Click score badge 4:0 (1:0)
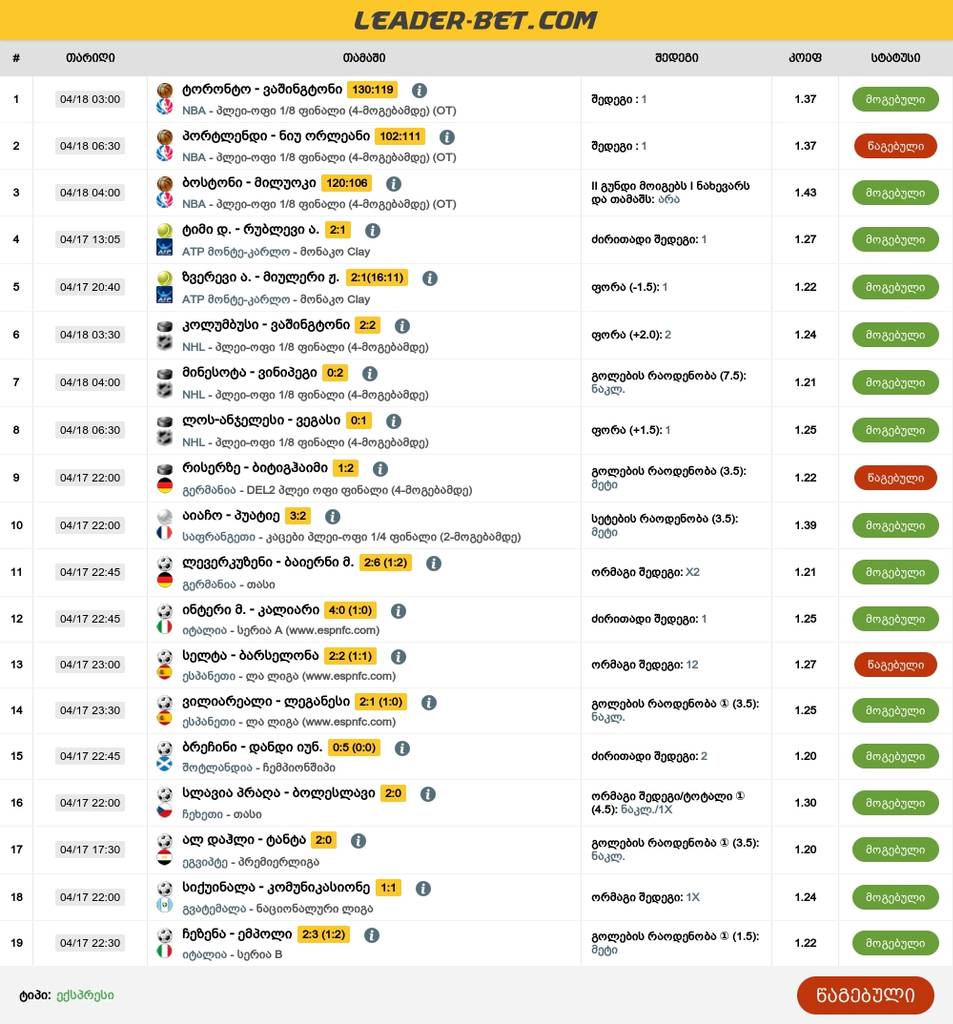 350,610
